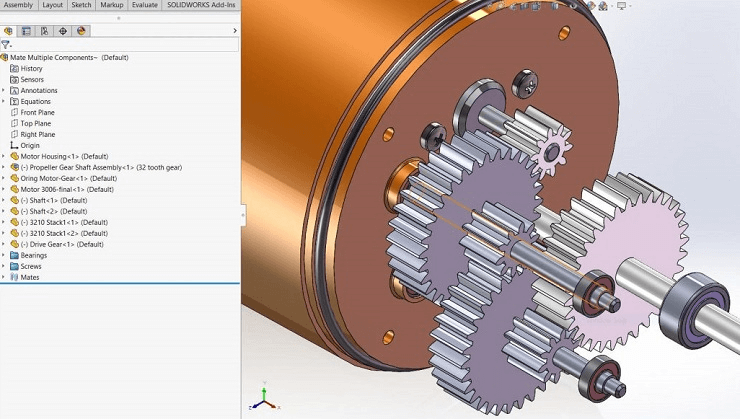Open the DisplayManager sphere tab

pos(81,31)
